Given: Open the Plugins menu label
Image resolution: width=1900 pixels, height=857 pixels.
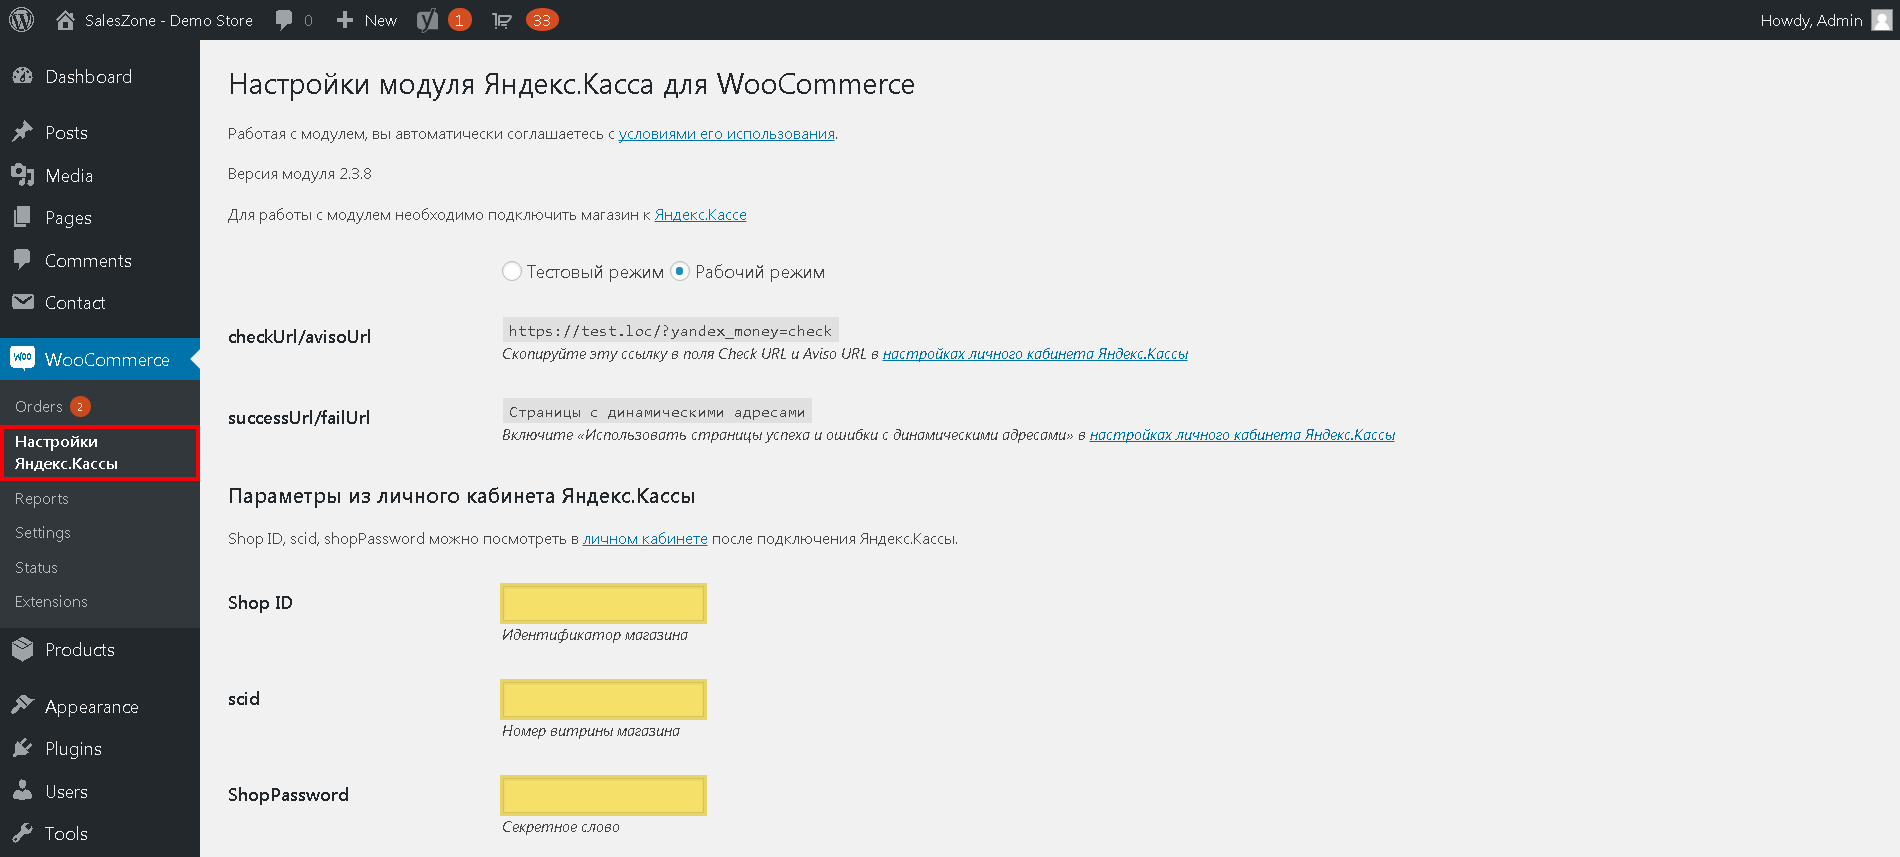Looking at the screenshot, I should 73,749.
